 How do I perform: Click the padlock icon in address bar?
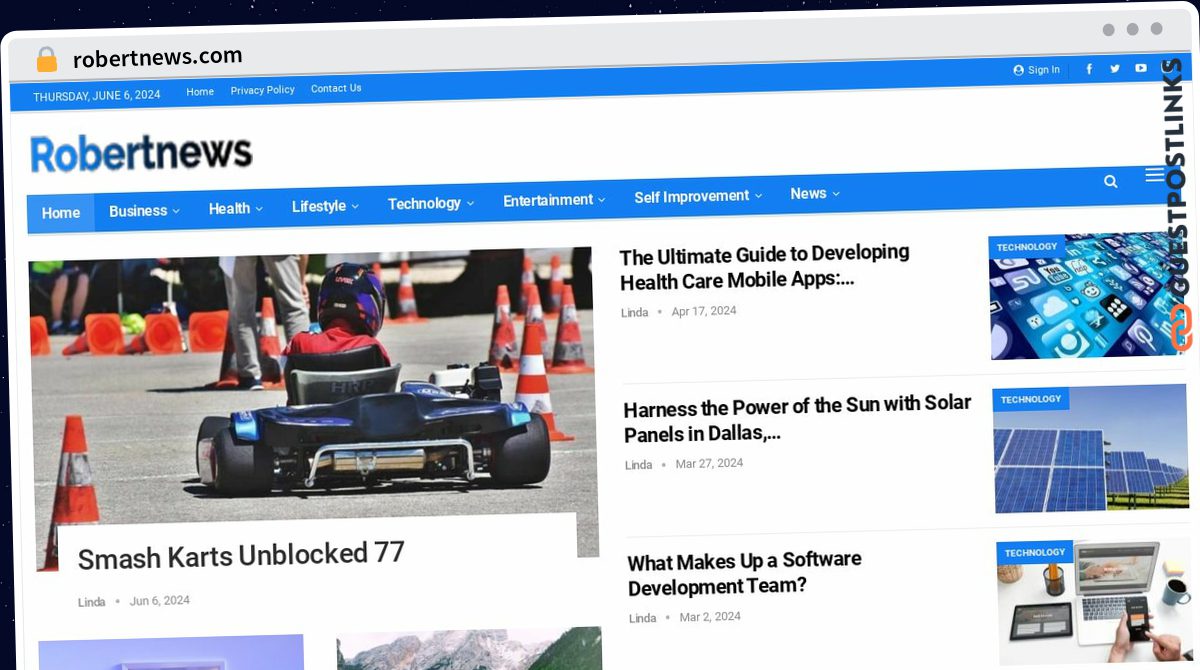(46, 59)
